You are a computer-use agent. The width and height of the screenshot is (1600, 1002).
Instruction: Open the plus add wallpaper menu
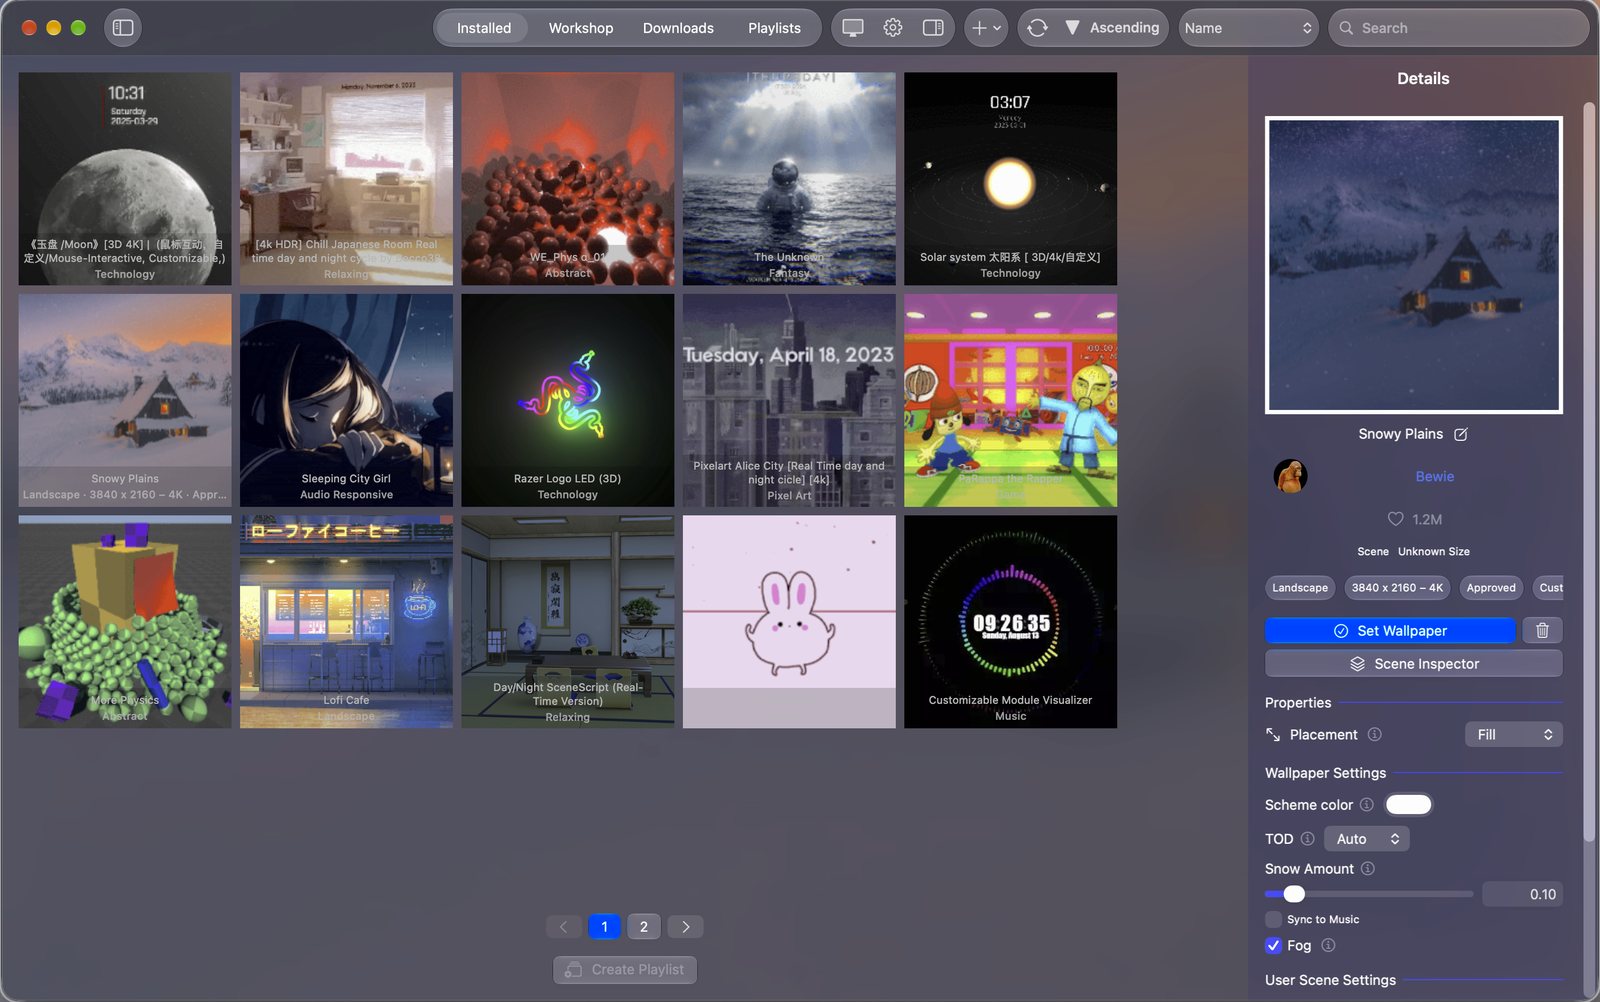[986, 28]
